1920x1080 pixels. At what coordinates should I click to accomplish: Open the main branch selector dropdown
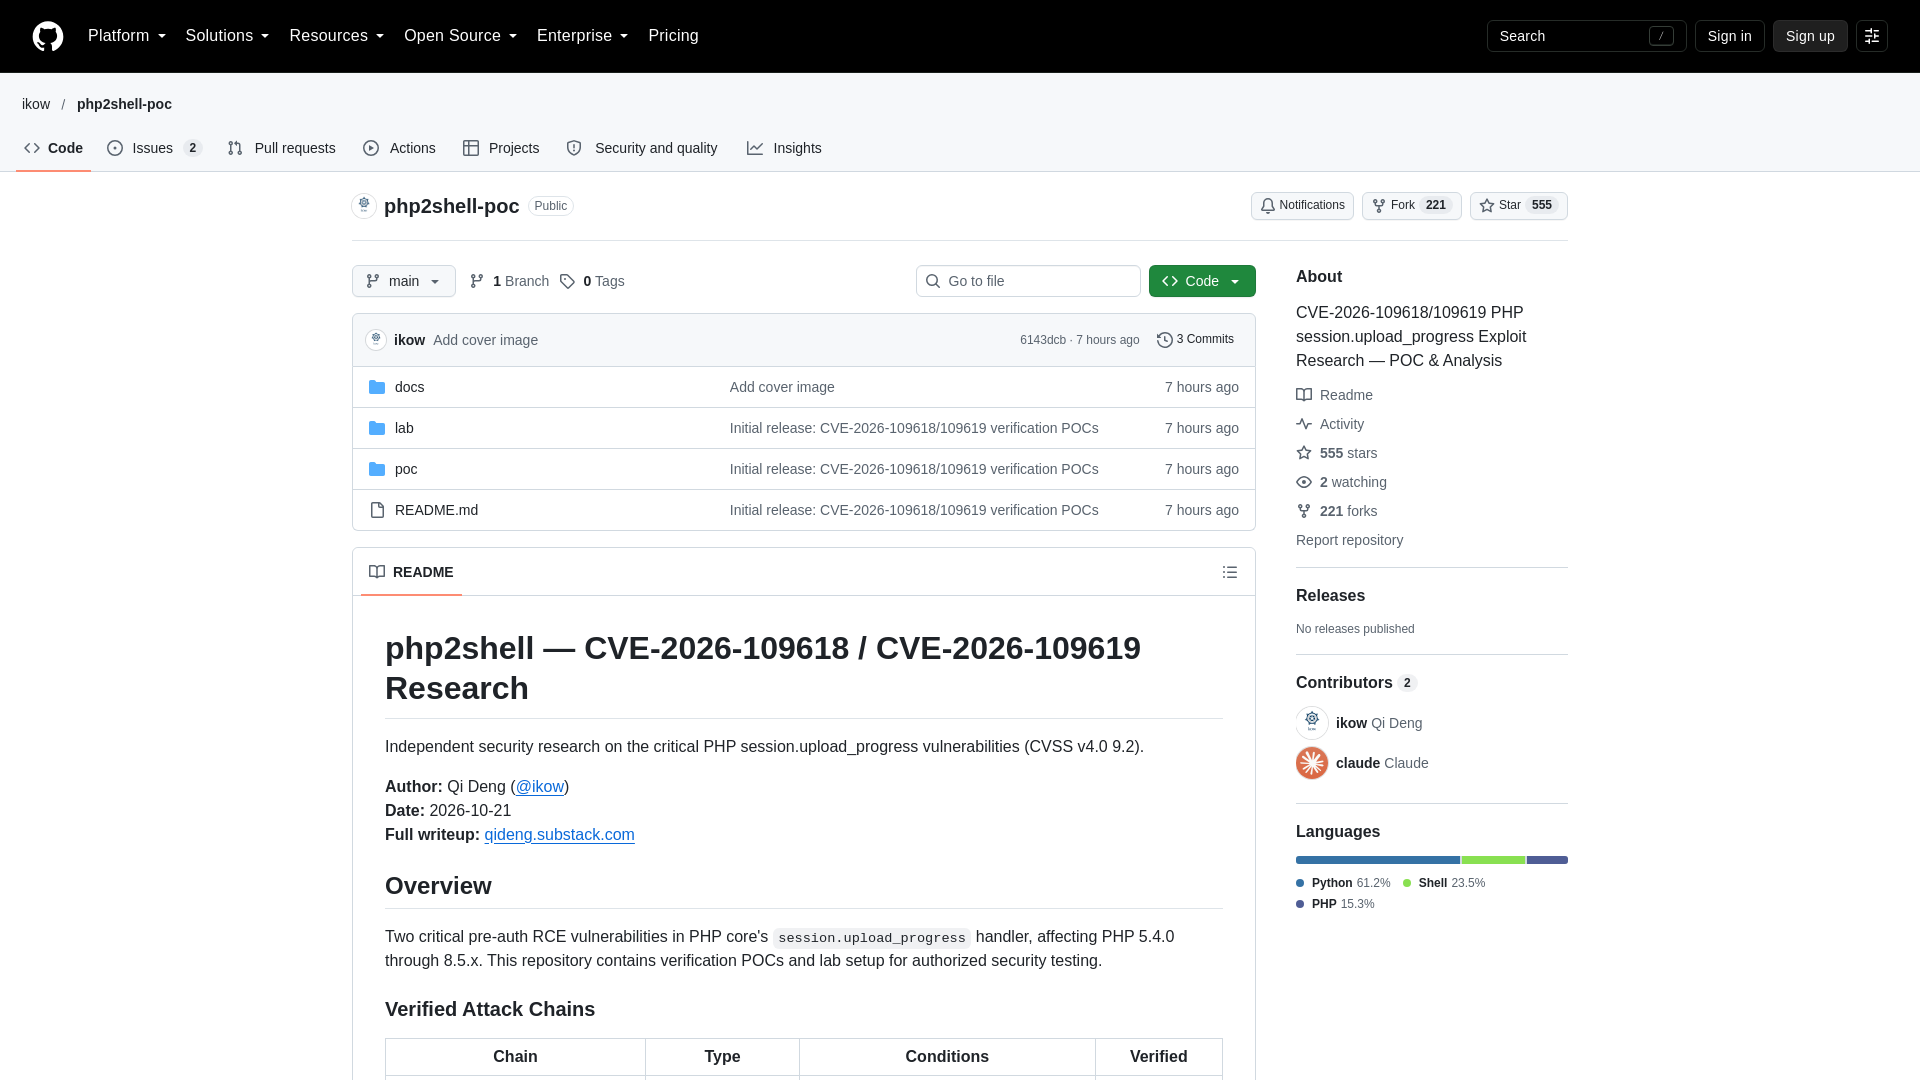click(x=404, y=281)
